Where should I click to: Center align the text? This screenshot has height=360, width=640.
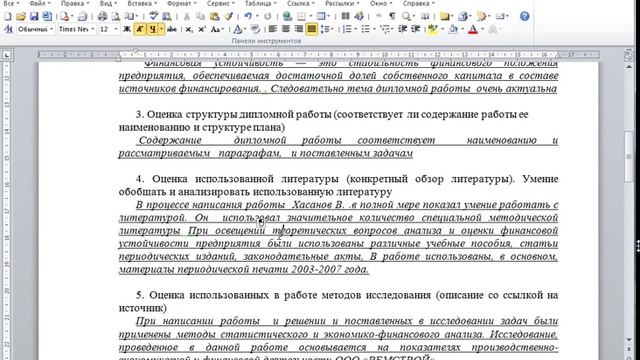point(286,29)
